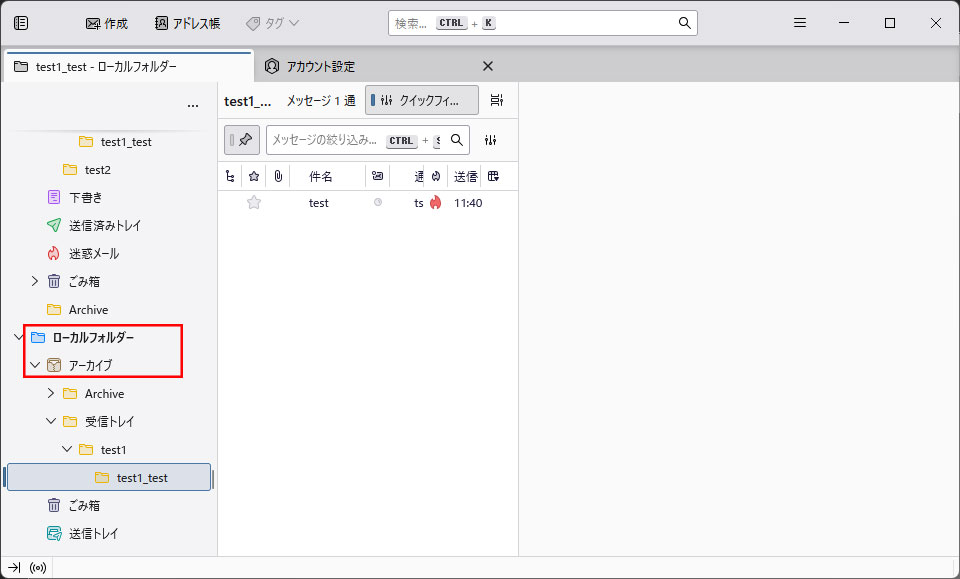Toggle the クイックフィルター quick filter bar
Image resolution: width=960 pixels, height=579 pixels.
coord(422,100)
